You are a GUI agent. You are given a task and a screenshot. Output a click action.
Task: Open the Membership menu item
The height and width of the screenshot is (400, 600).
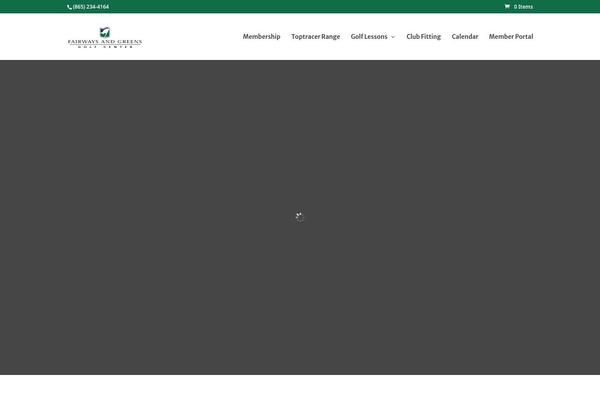click(x=261, y=37)
